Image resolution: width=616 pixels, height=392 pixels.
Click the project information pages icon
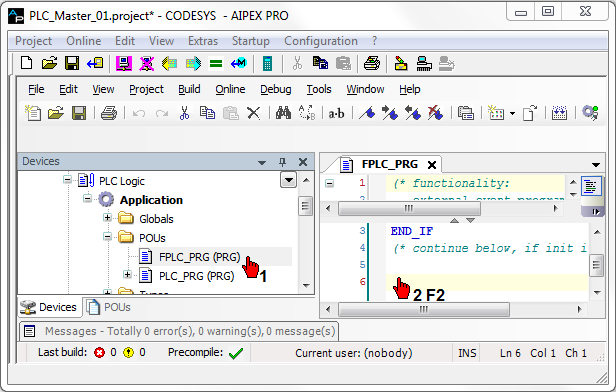[466, 113]
